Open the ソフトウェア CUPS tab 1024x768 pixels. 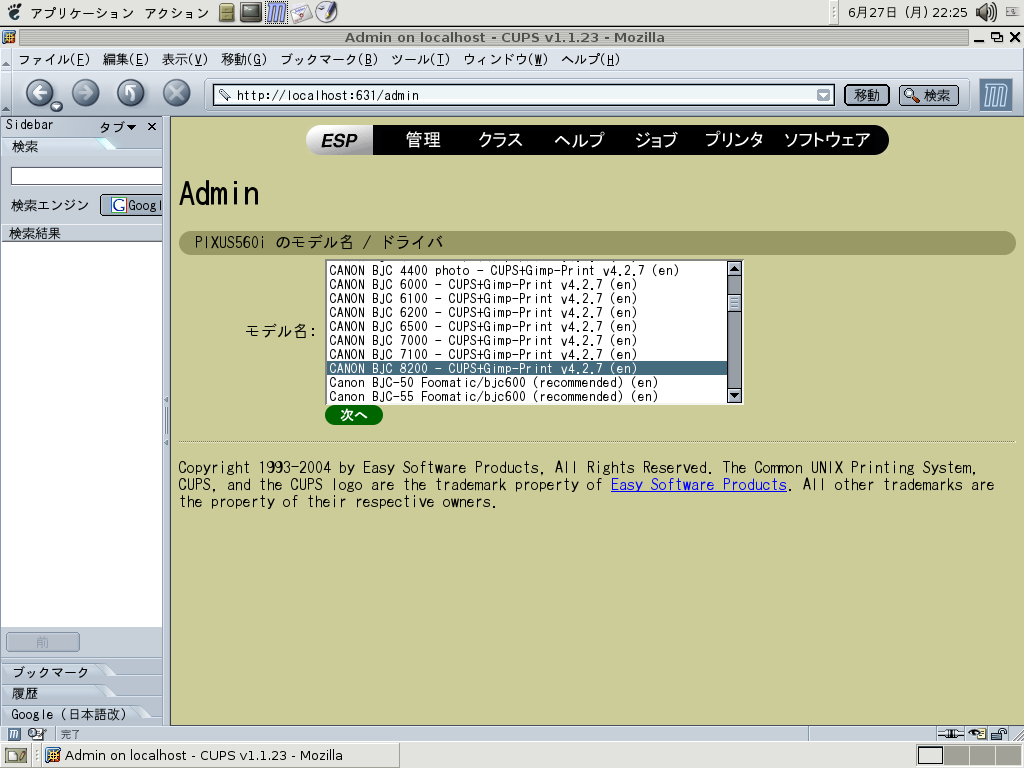827,140
